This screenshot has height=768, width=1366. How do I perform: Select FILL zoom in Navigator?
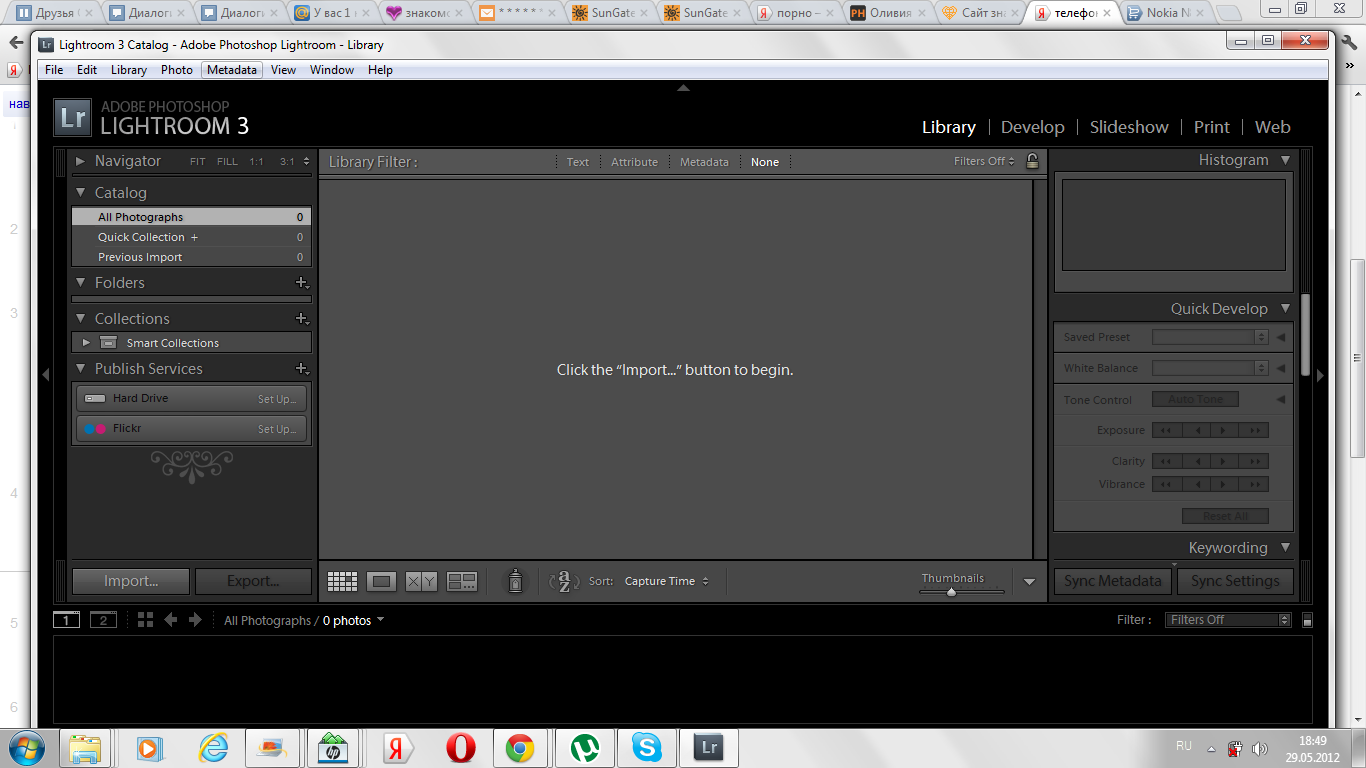point(227,162)
